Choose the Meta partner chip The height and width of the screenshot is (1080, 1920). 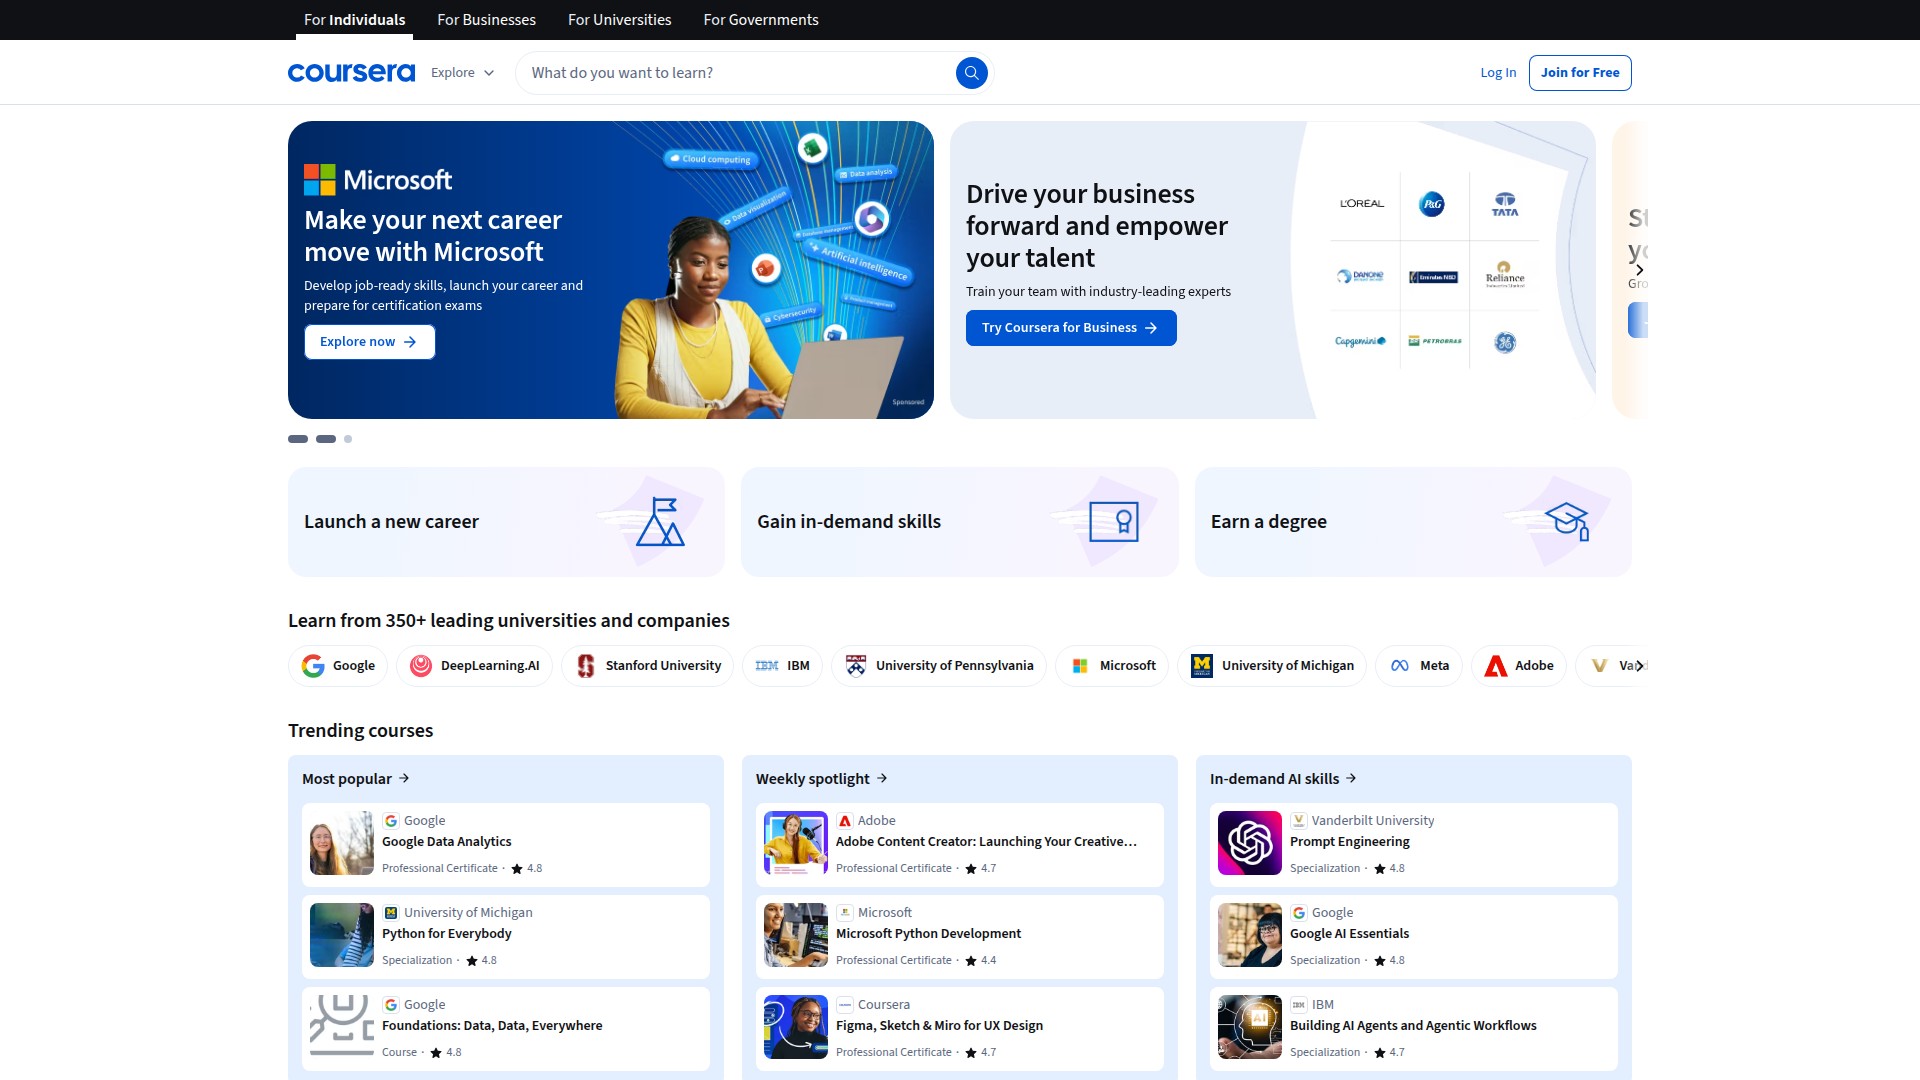1419,666
